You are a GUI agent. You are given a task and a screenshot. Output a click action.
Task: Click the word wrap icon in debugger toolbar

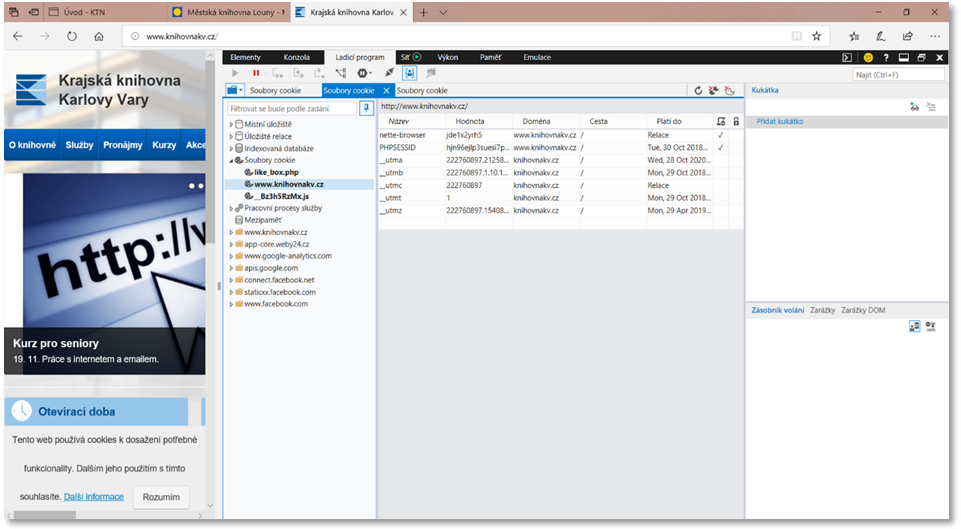point(431,73)
